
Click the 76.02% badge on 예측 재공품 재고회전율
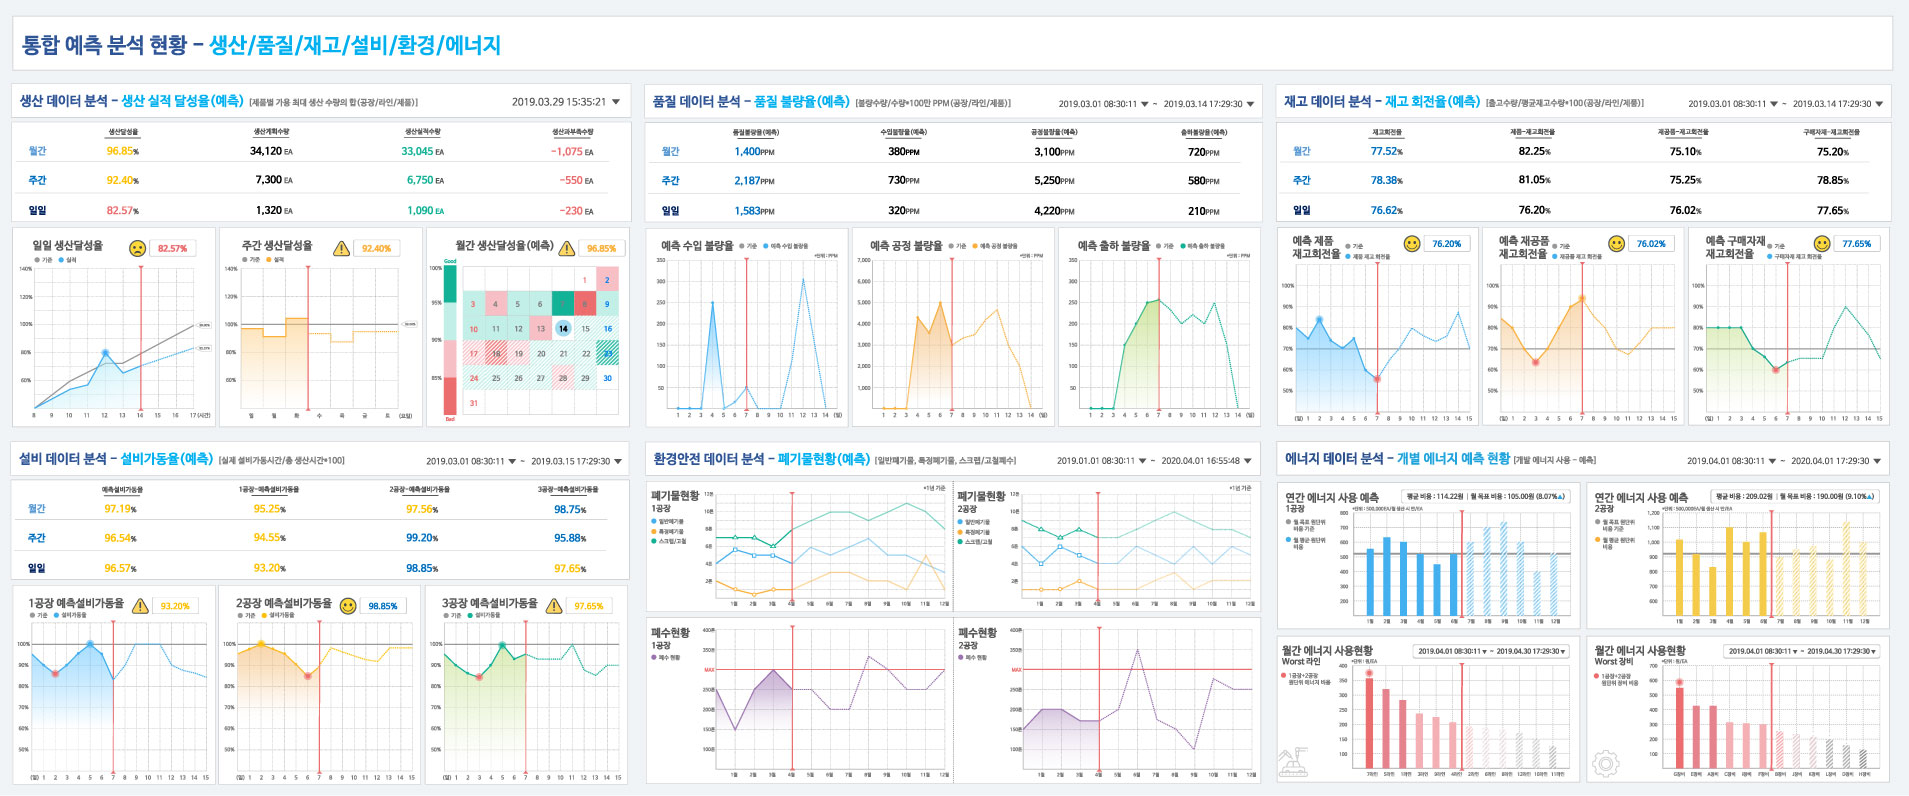(x=1651, y=244)
